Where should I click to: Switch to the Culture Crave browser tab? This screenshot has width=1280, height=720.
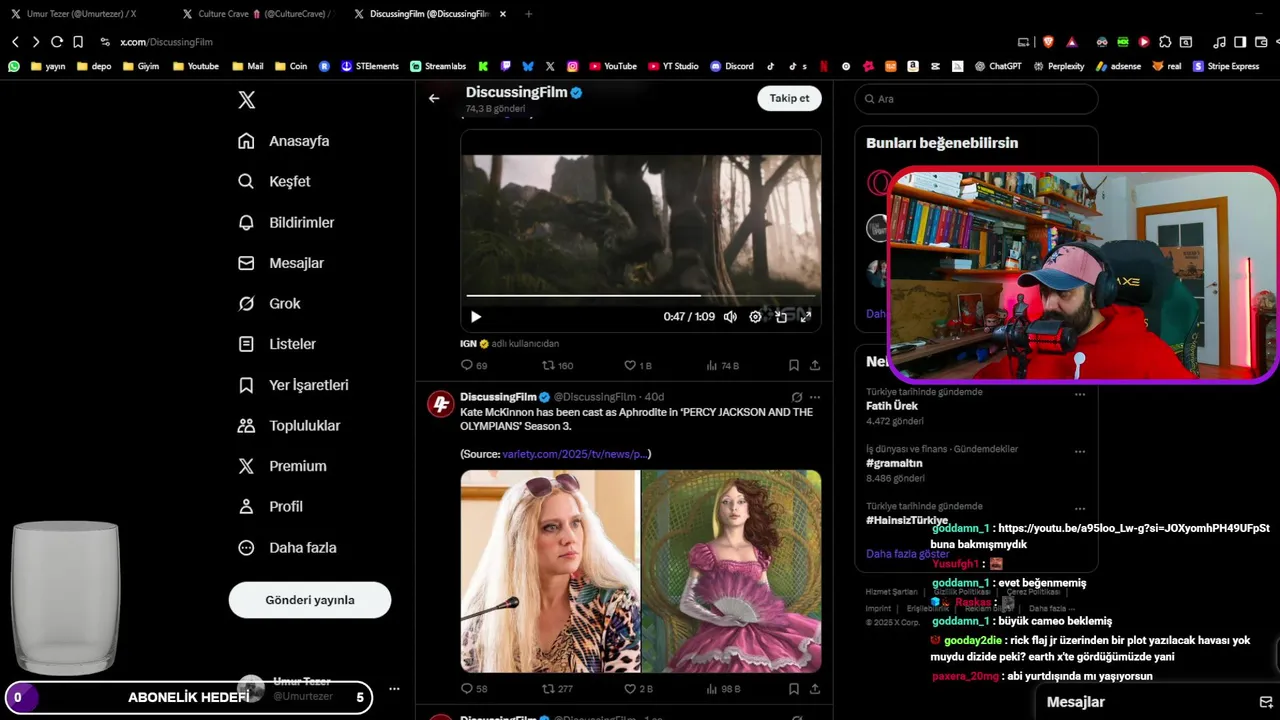(255, 14)
